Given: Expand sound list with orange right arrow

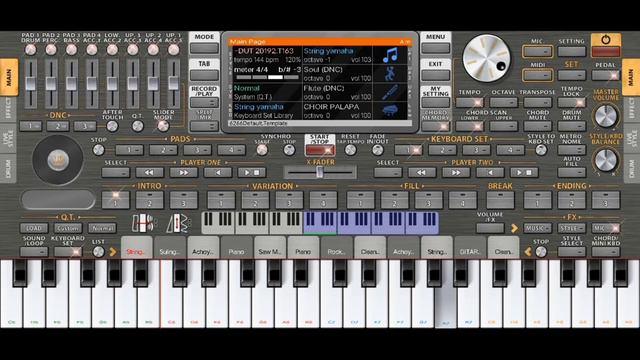Looking at the screenshot, I should tap(113, 252).
